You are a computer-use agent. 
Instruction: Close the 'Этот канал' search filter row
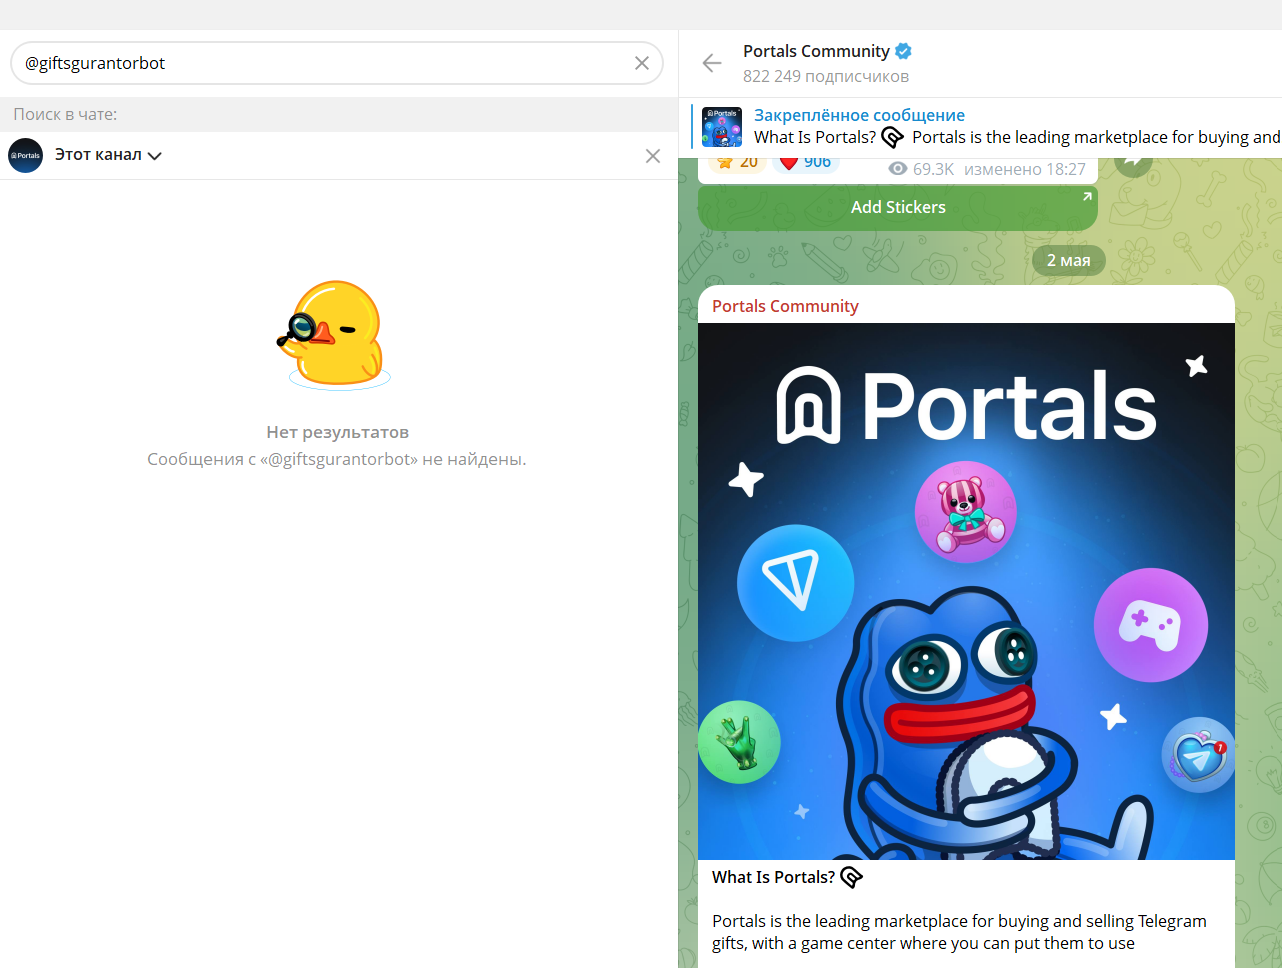[653, 156]
